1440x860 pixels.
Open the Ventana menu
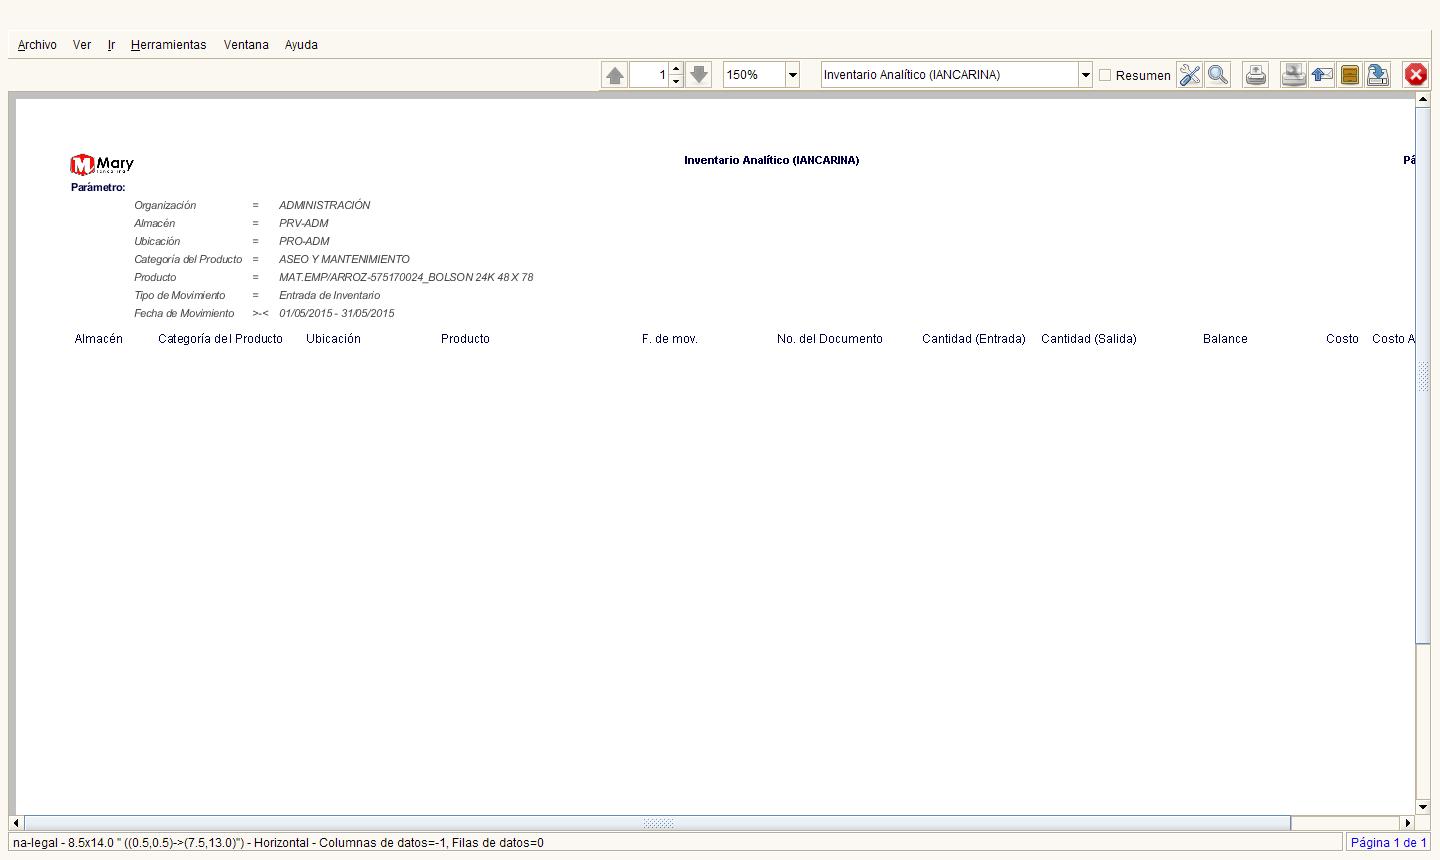click(x=246, y=45)
